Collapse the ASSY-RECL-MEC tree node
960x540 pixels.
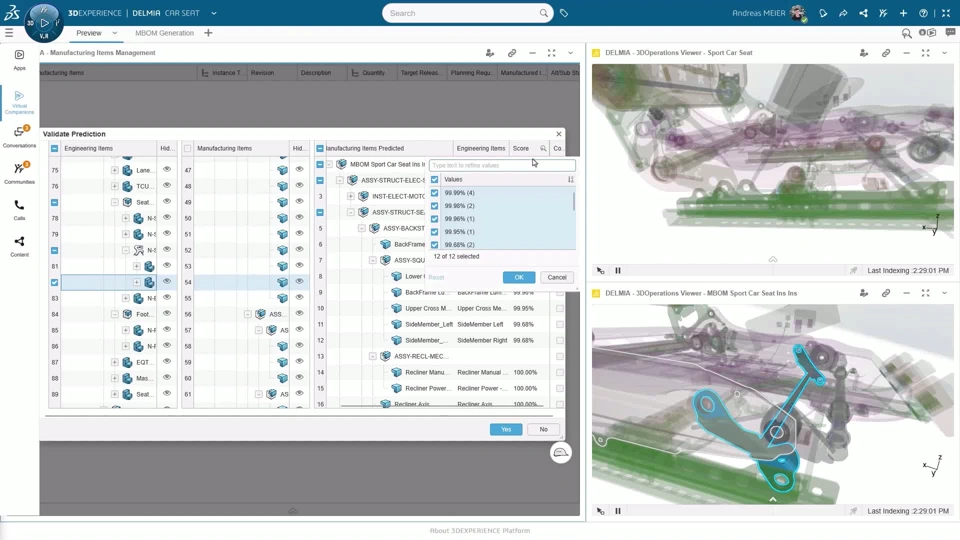(373, 356)
